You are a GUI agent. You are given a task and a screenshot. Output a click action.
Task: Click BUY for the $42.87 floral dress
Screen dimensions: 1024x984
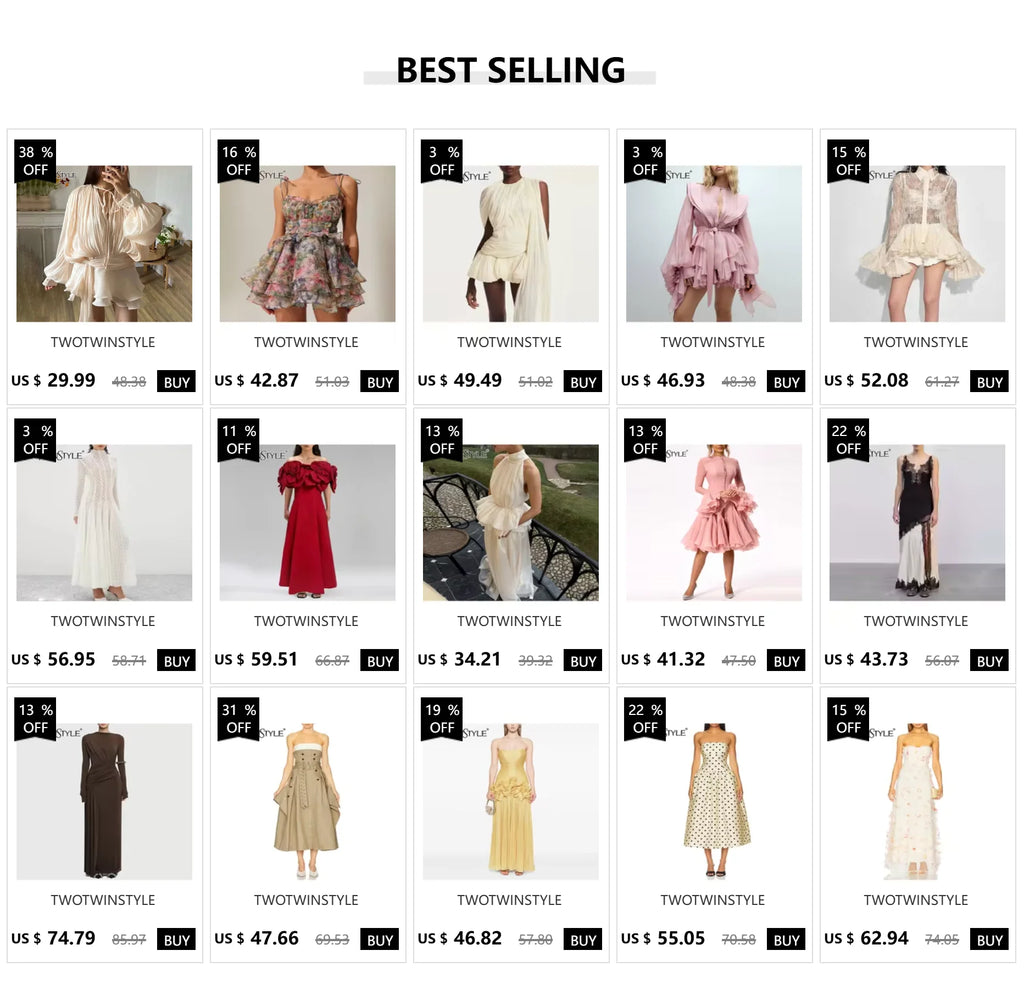[x=379, y=382]
